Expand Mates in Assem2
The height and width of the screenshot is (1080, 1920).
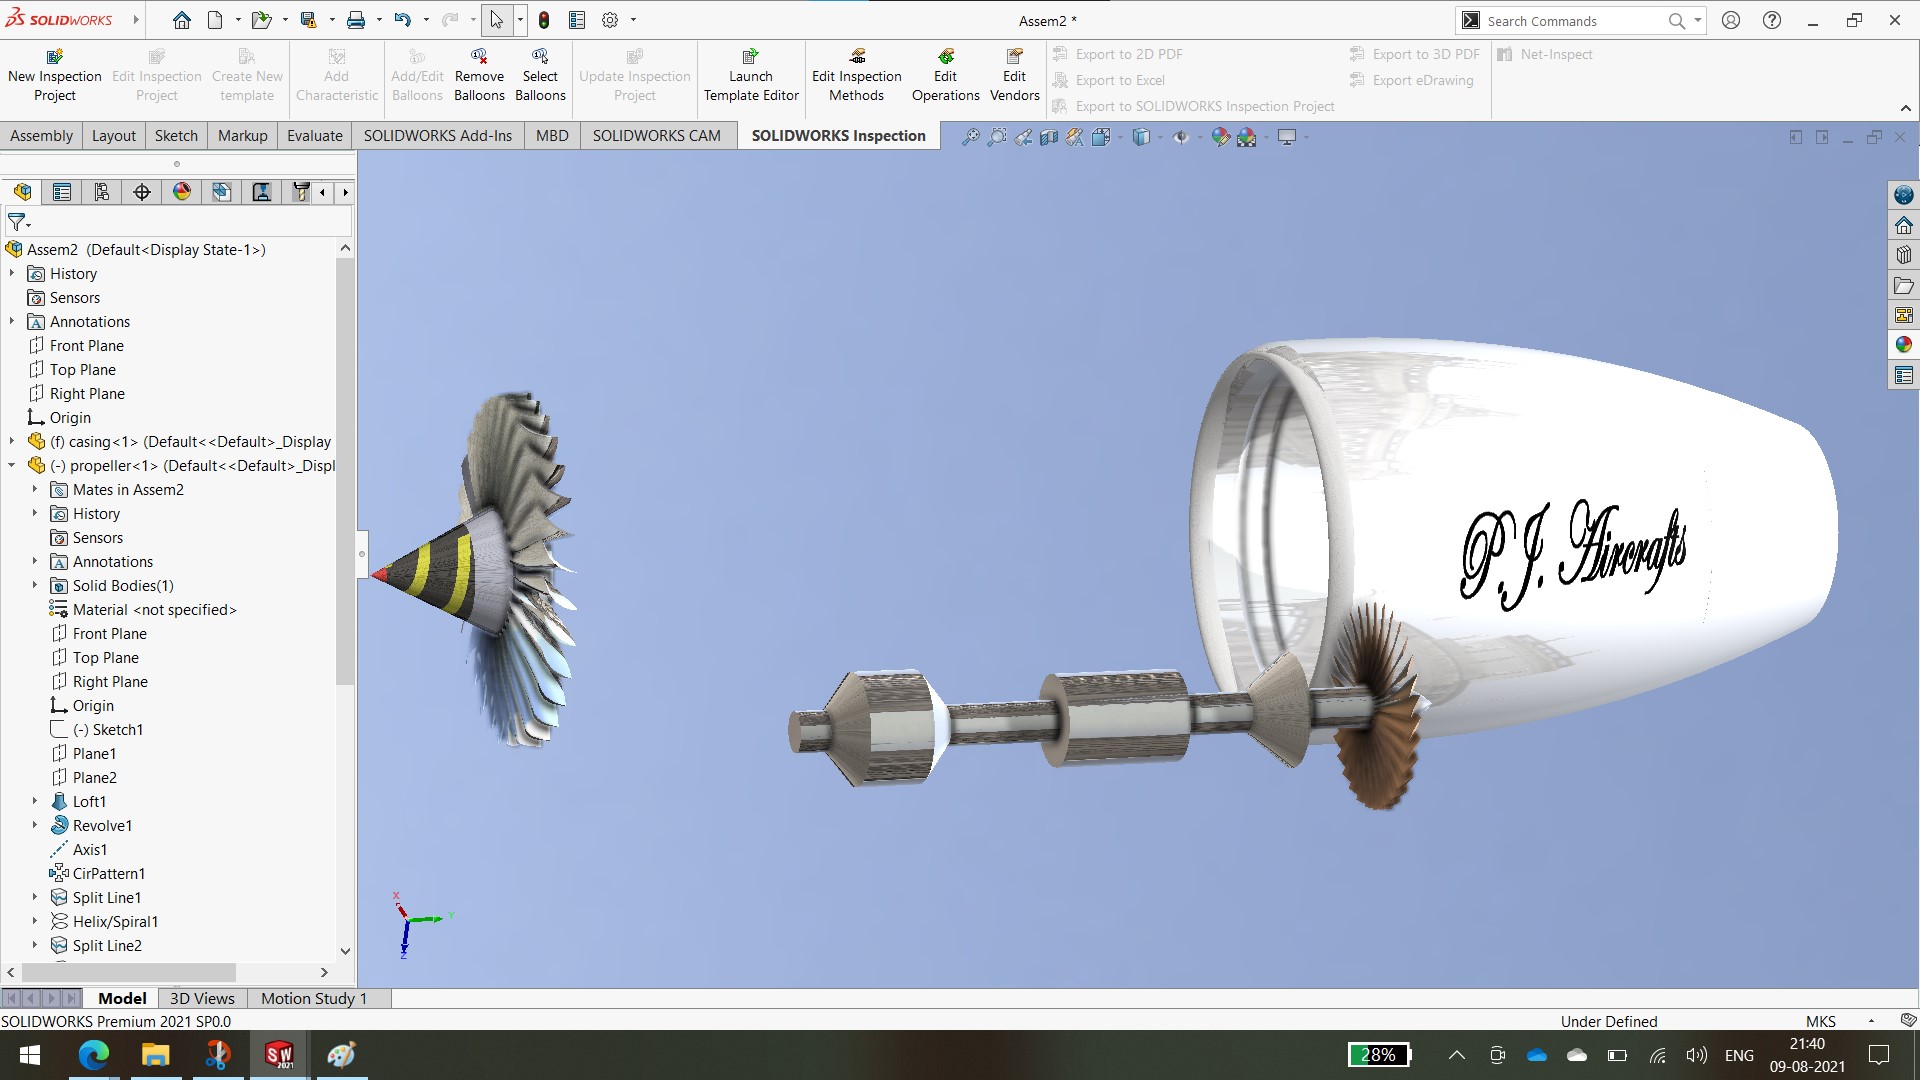35,489
